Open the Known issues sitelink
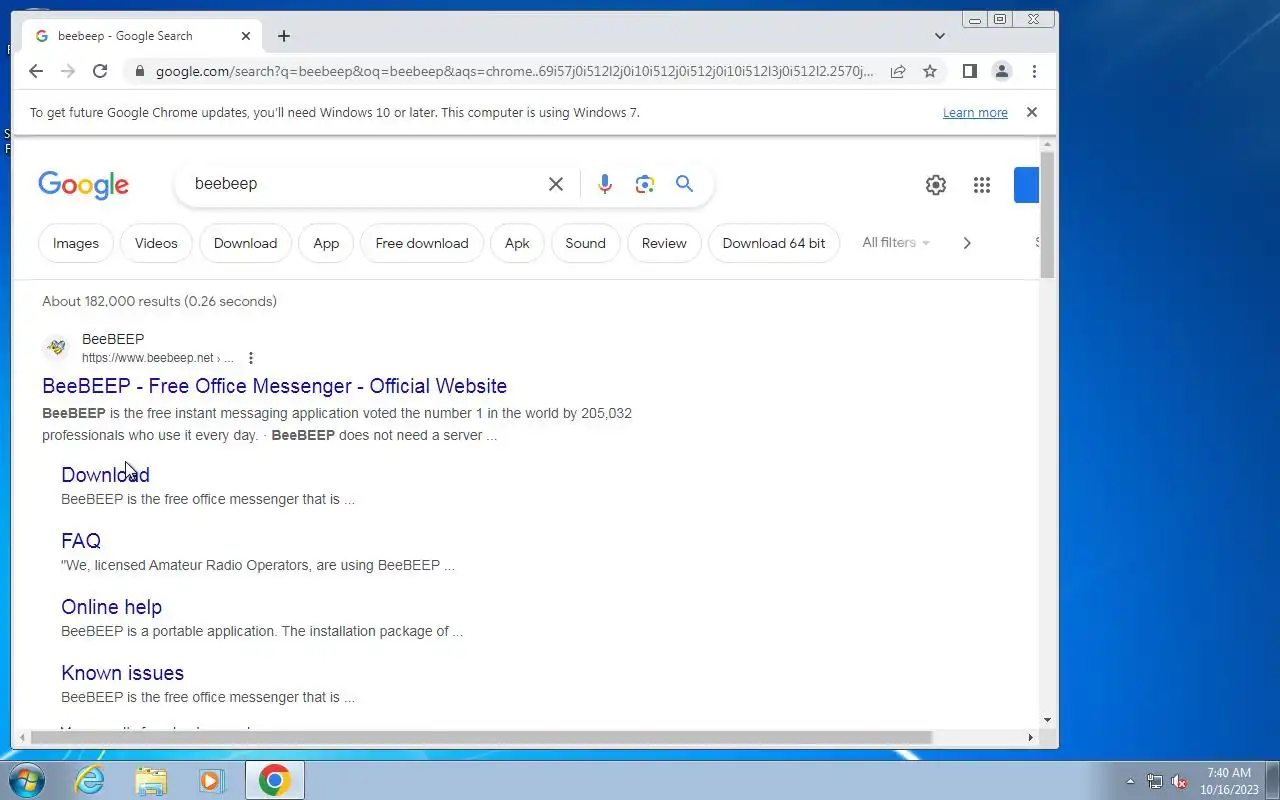 point(122,673)
